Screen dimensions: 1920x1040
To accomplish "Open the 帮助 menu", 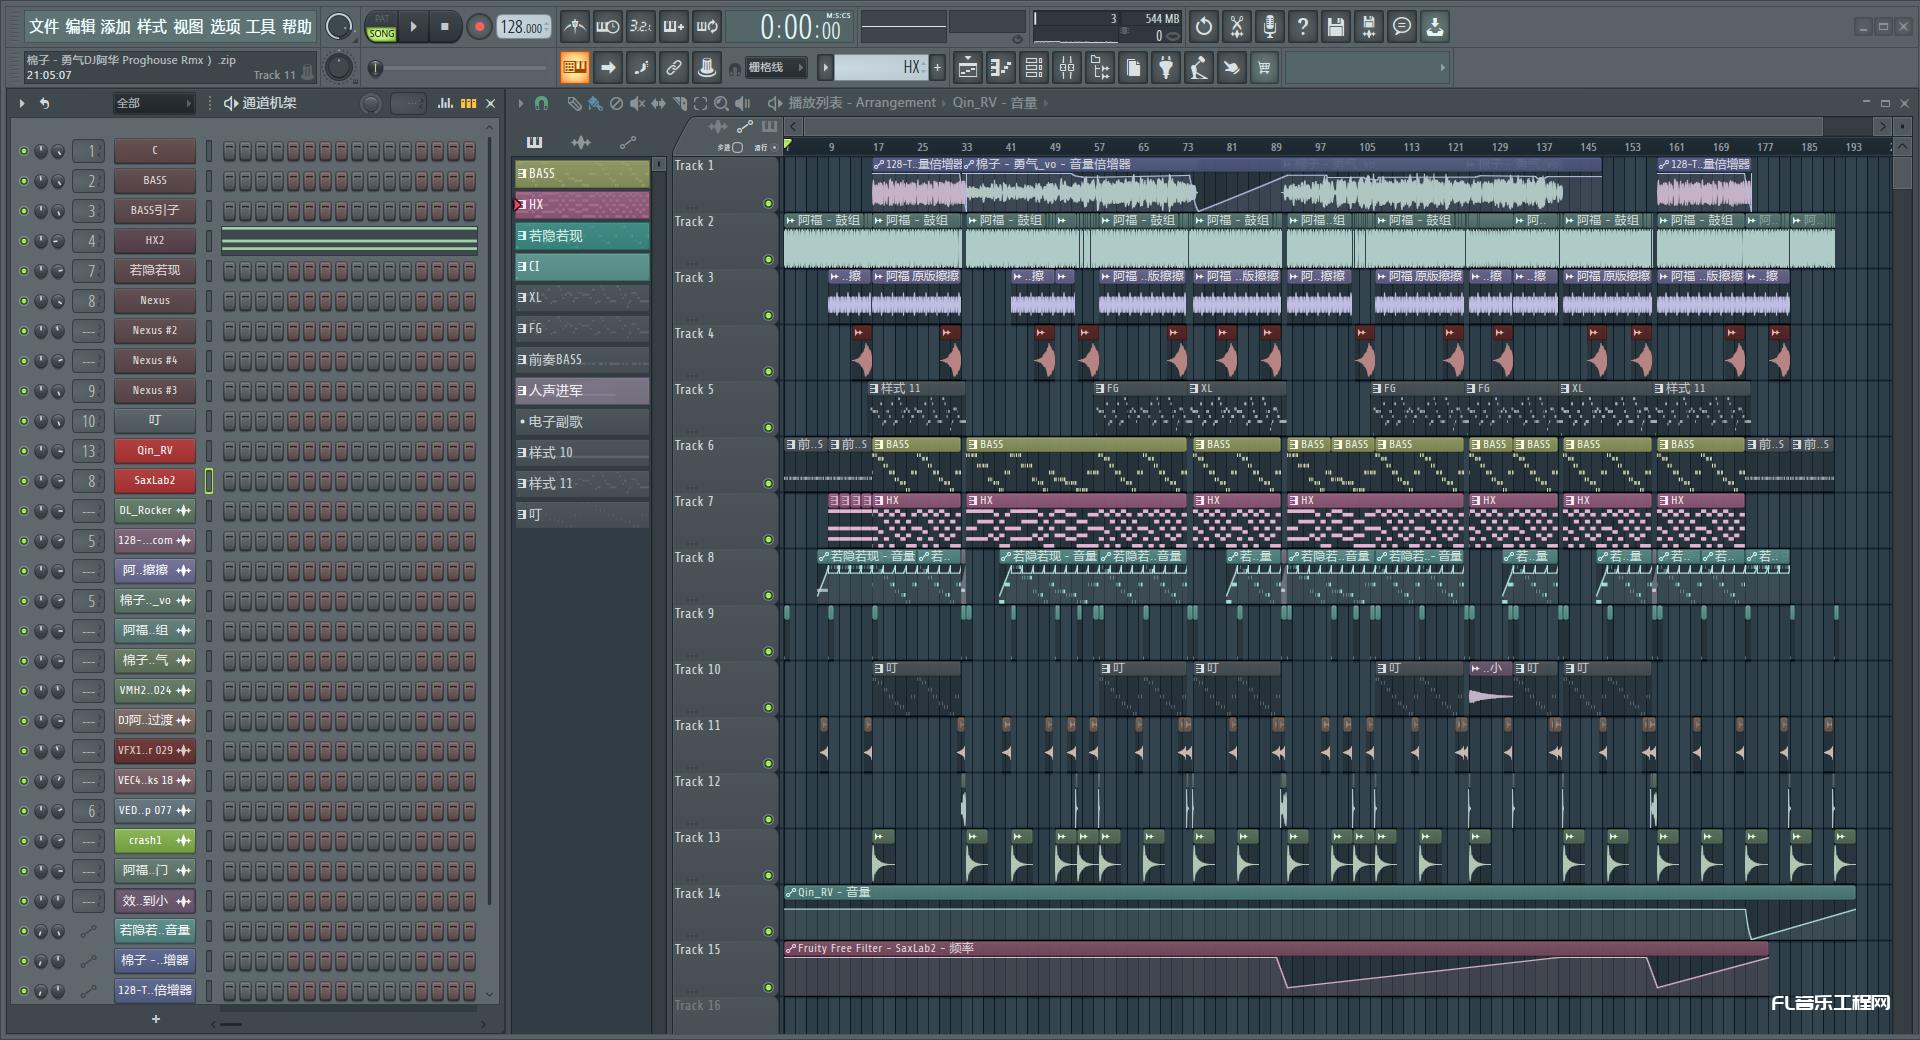I will click(x=297, y=27).
